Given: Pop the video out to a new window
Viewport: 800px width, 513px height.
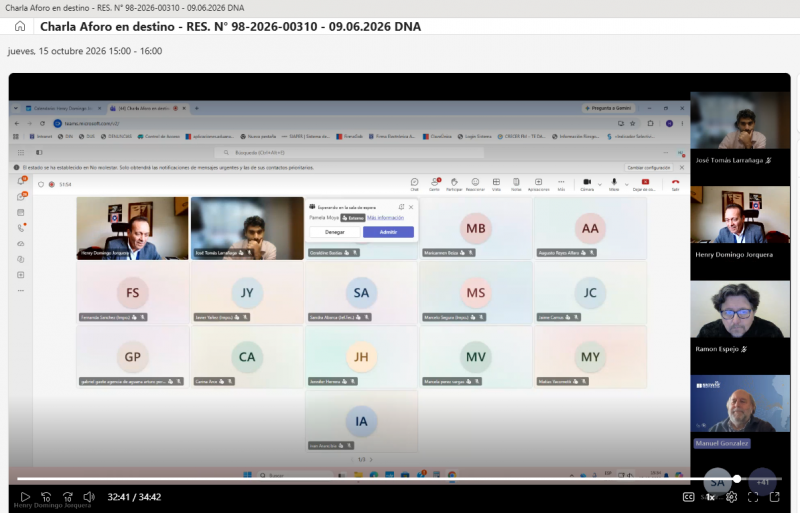Looking at the screenshot, I should click(774, 497).
